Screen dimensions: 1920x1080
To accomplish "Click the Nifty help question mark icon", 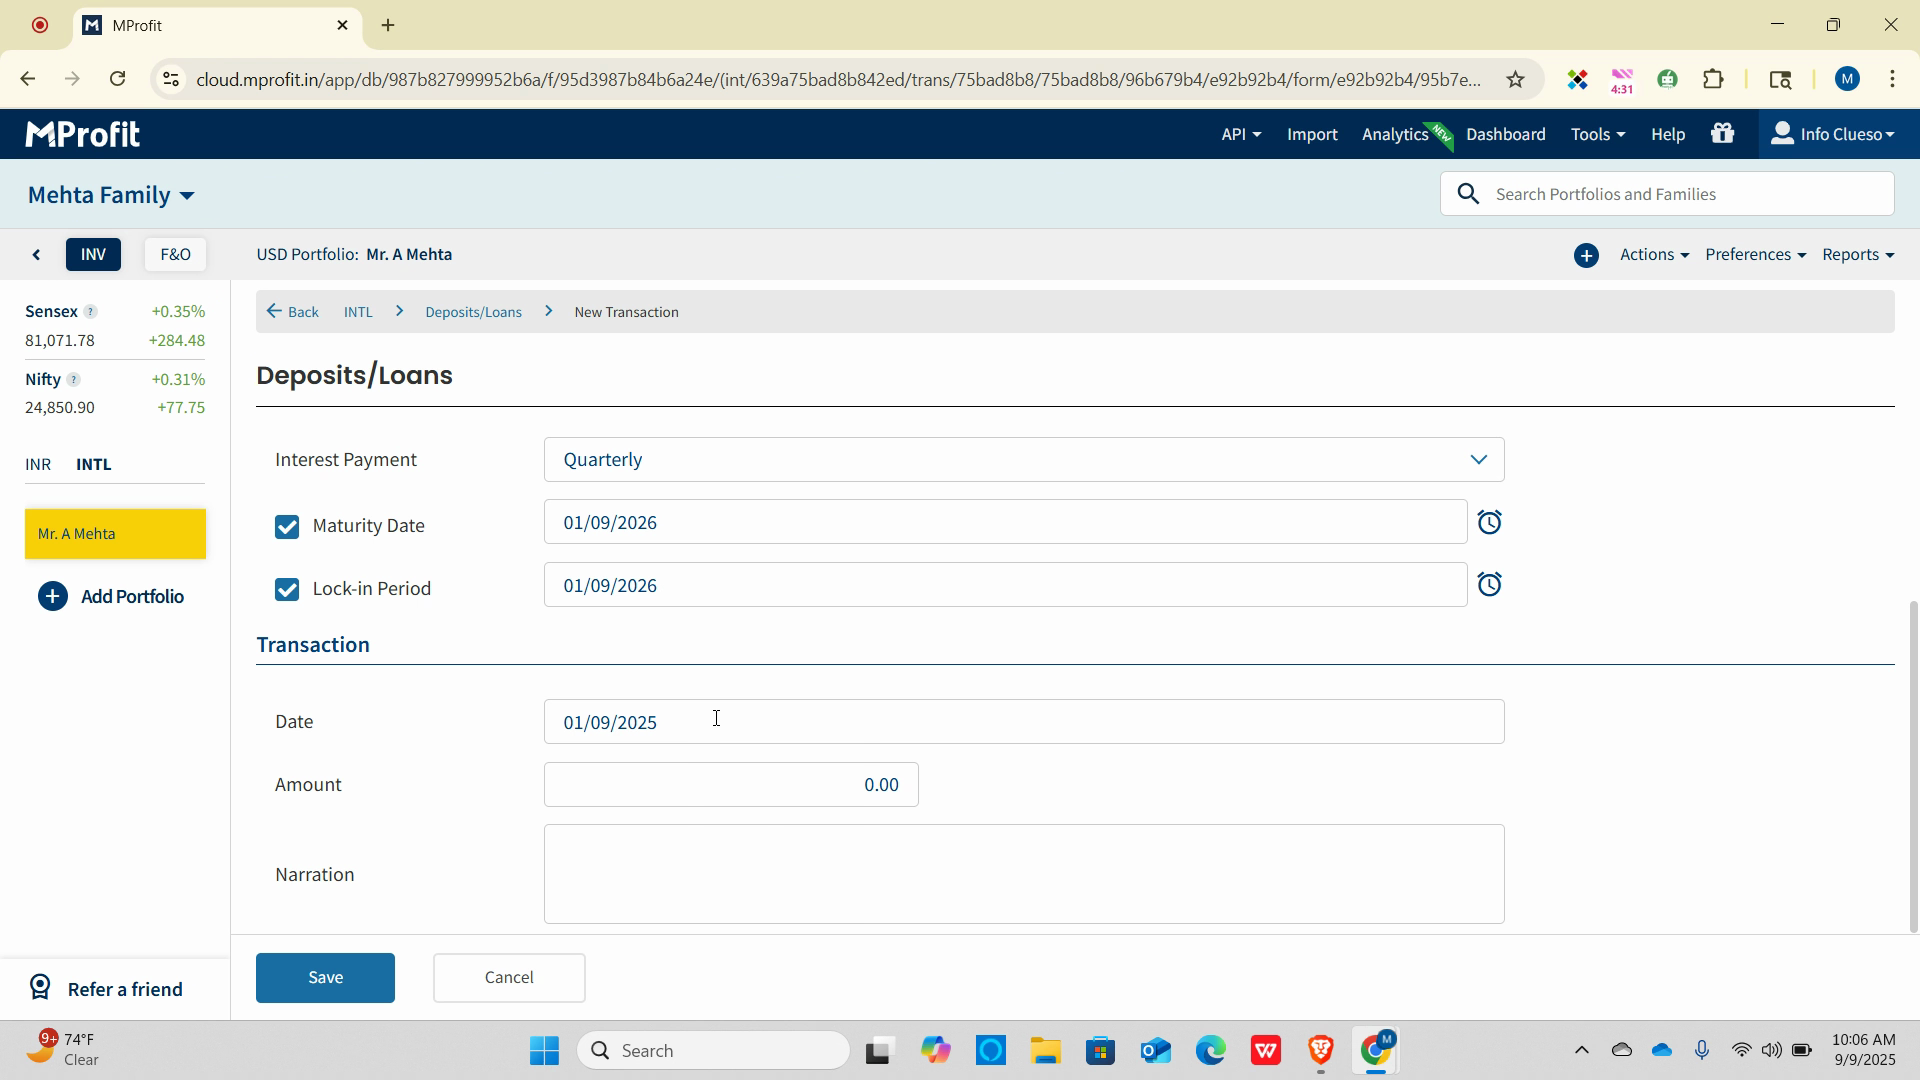I will click(73, 379).
